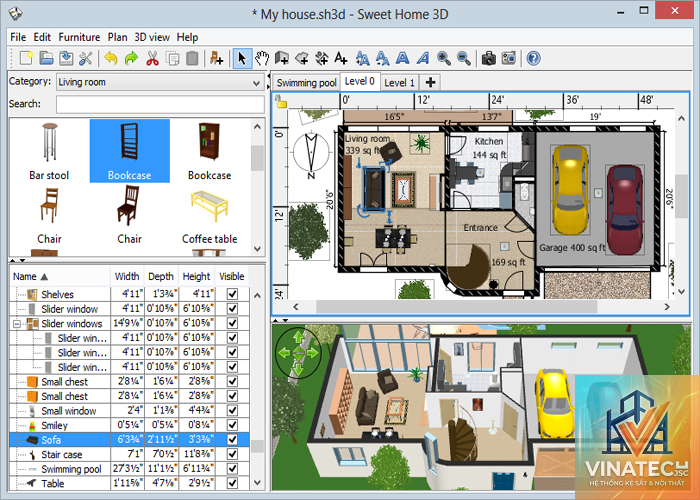Toggle visibility checkbox for Sofa
This screenshot has width=700, height=500.
point(232,440)
